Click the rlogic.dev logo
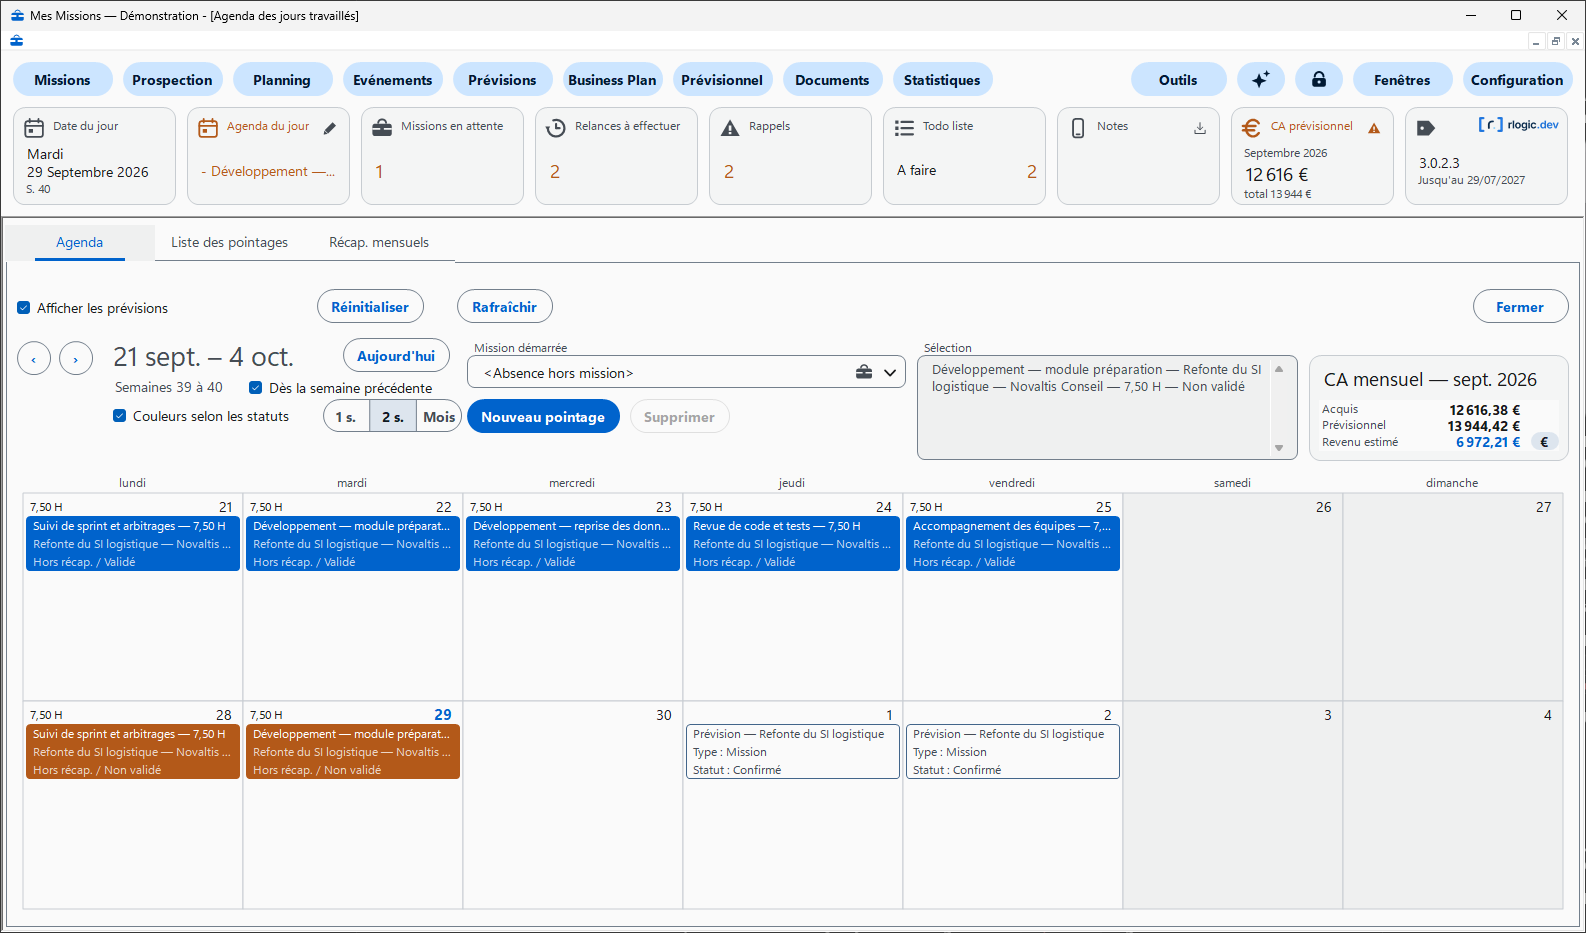 pos(1519,124)
